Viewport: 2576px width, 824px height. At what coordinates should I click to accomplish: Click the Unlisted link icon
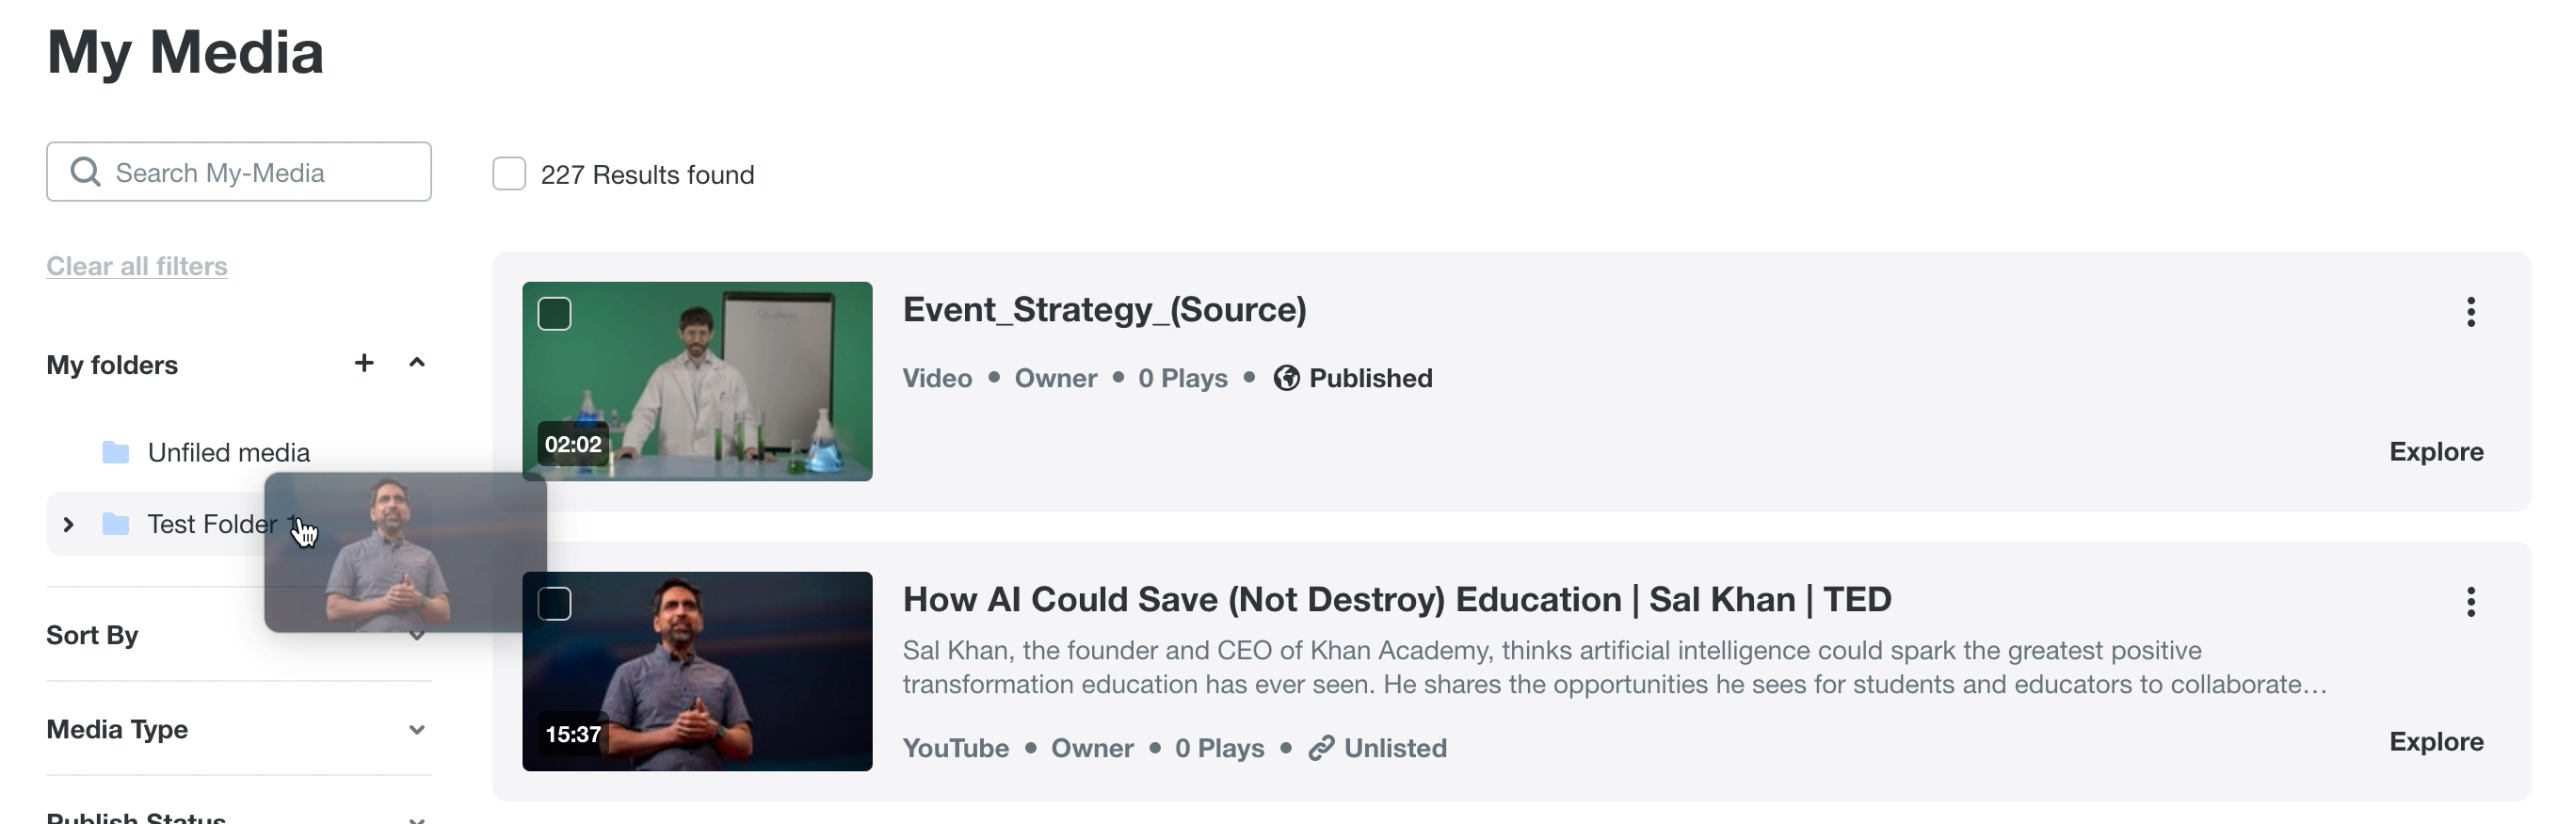[1321, 748]
